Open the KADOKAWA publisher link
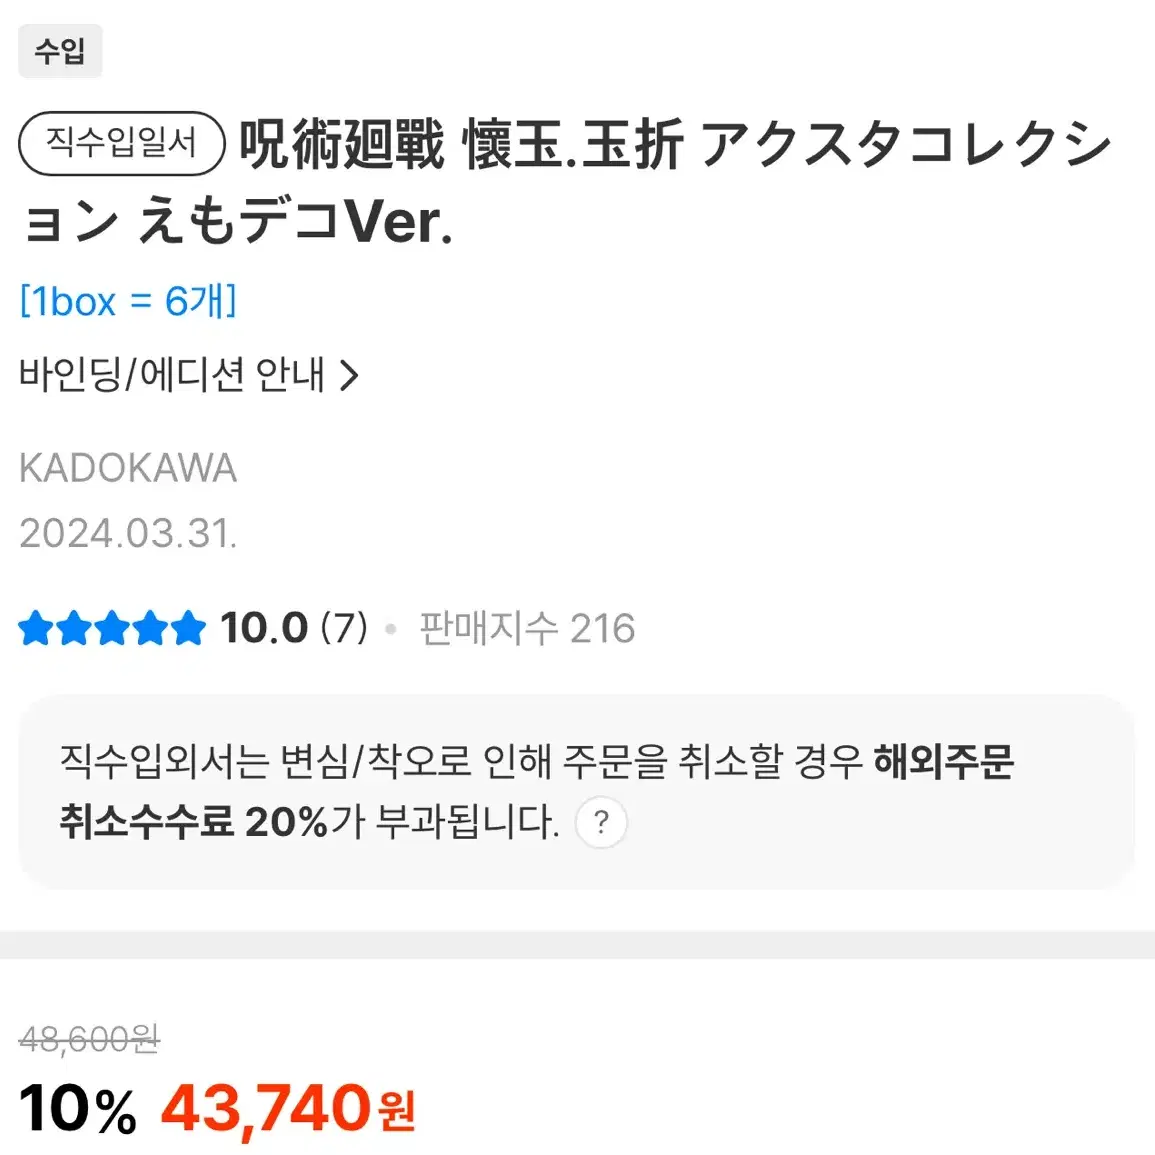The image size is (1155, 1155). (x=128, y=468)
